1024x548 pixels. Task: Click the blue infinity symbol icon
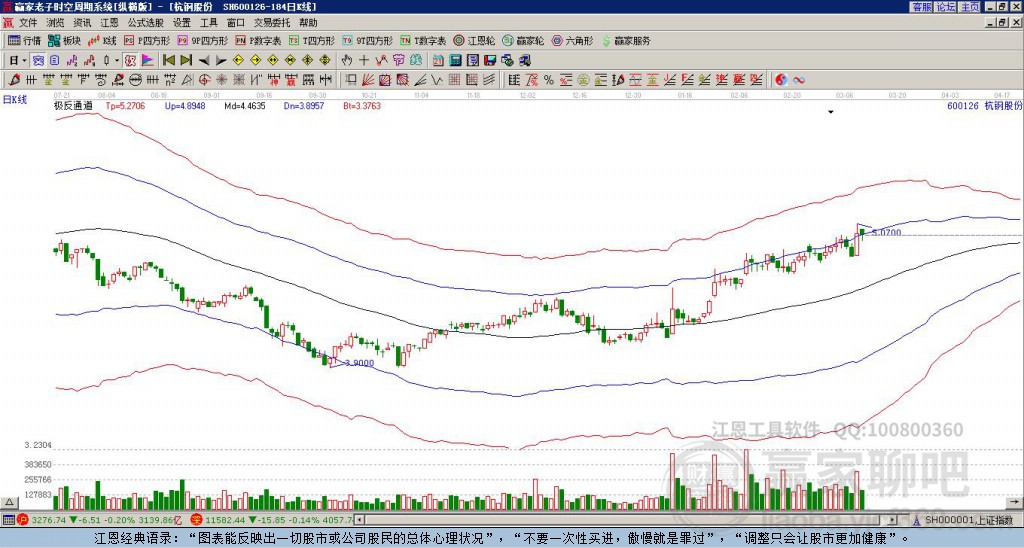[798, 80]
